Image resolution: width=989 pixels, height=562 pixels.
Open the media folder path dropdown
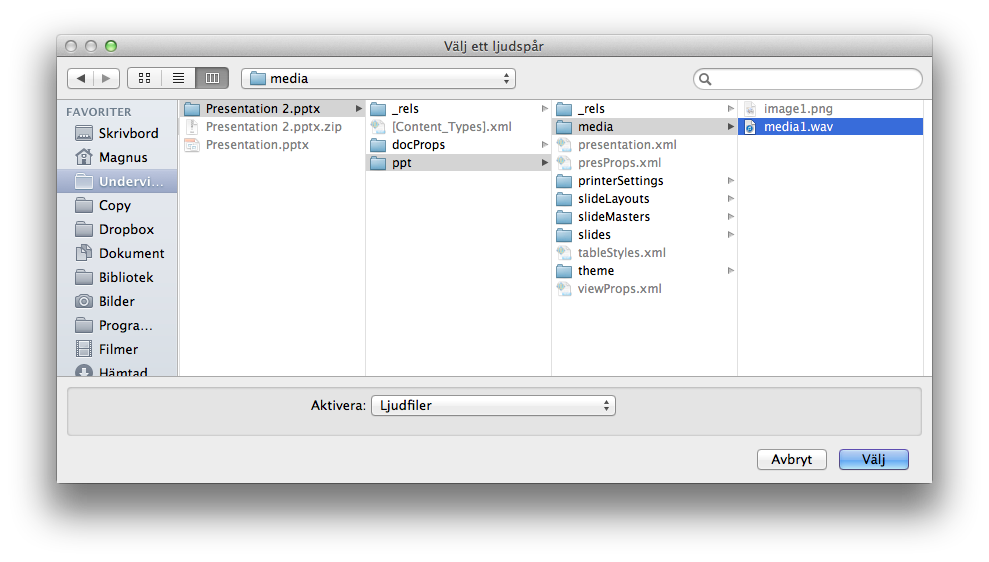[378, 78]
